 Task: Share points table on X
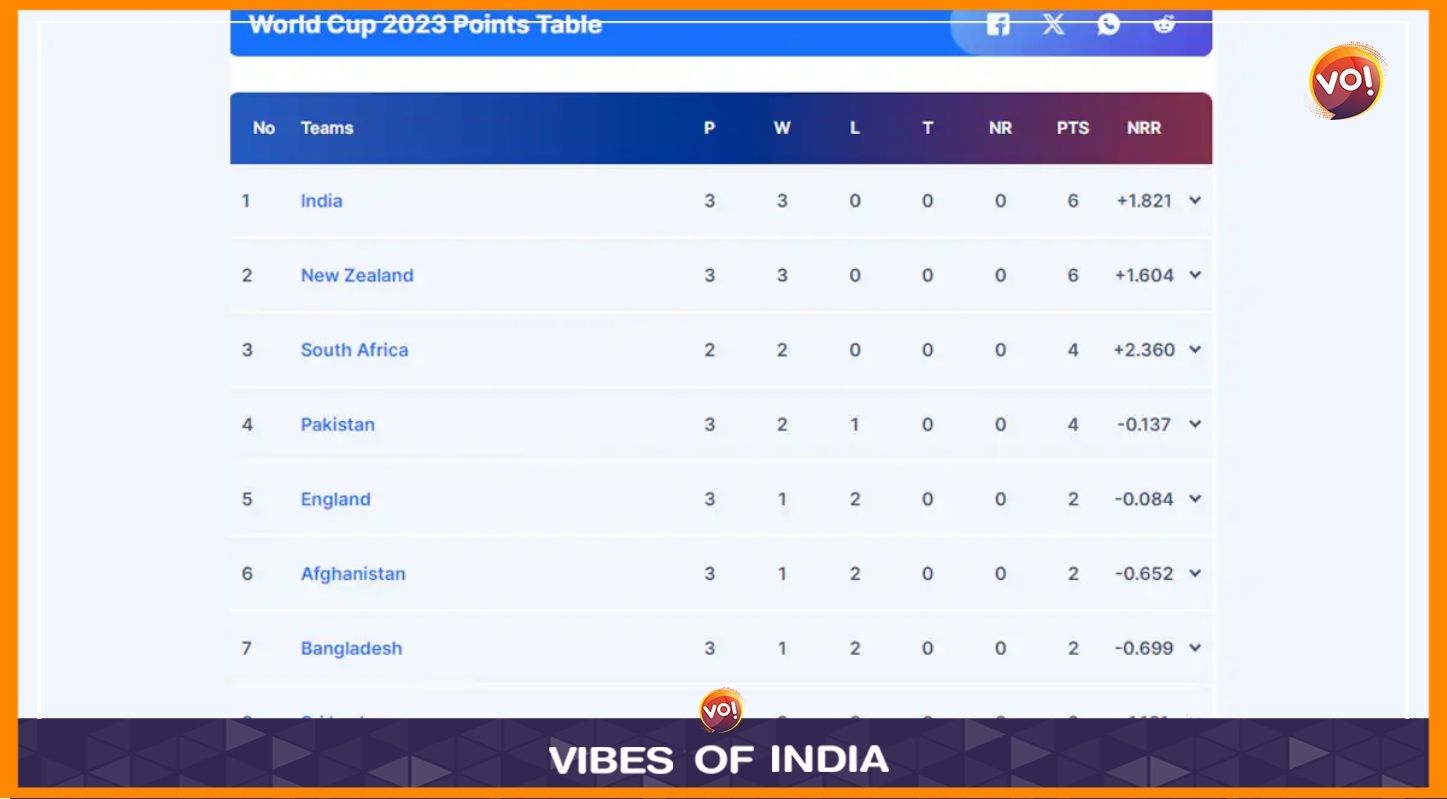[1053, 25]
